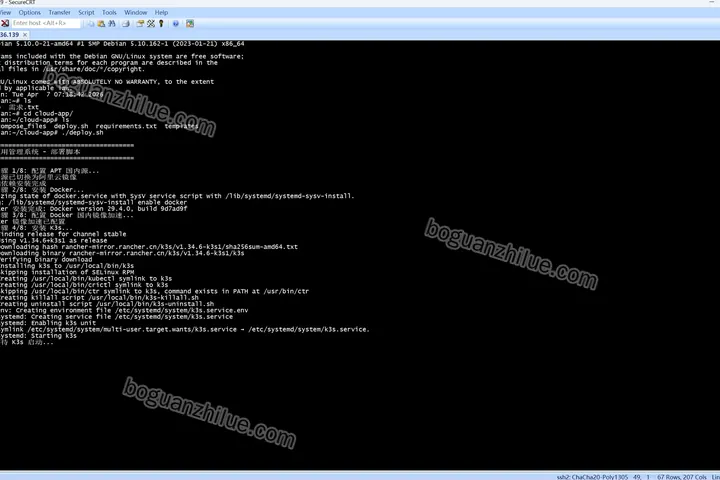Screen dimensions: 720x480
Task: Click the 'systemd: Enabling k3s unit' line
Action: pyautogui.click(x=48, y=323)
